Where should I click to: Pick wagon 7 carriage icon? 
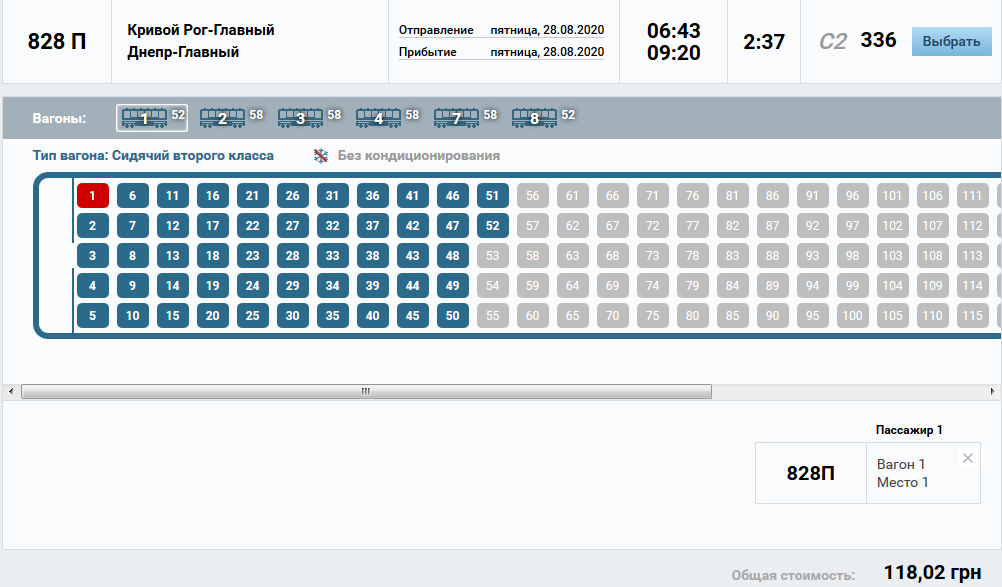[456, 118]
